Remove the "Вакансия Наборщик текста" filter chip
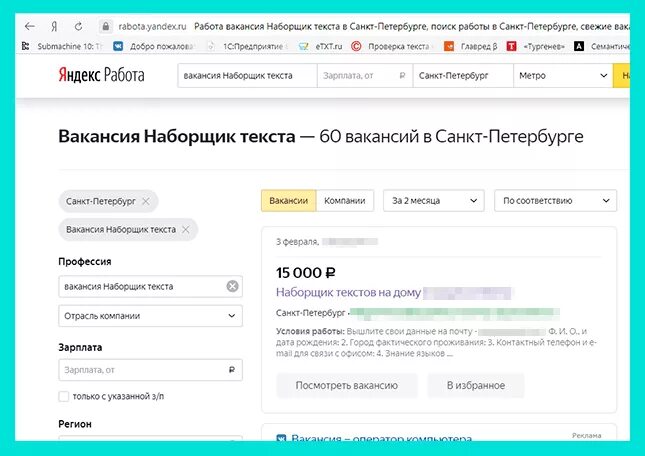Image resolution: width=645 pixels, height=456 pixels. [186, 229]
